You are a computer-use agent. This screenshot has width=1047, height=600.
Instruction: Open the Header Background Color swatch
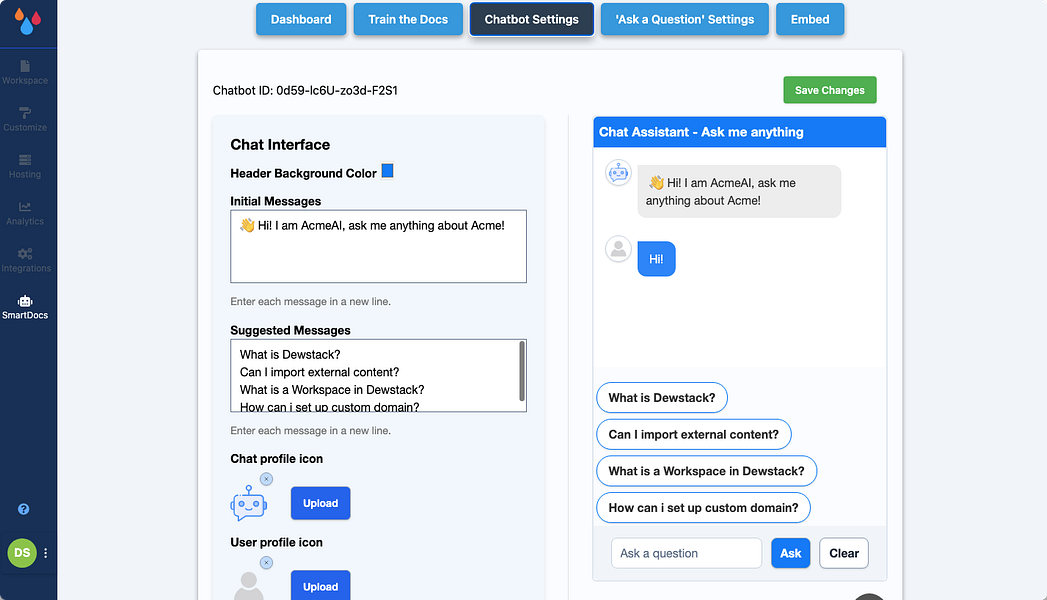387,171
